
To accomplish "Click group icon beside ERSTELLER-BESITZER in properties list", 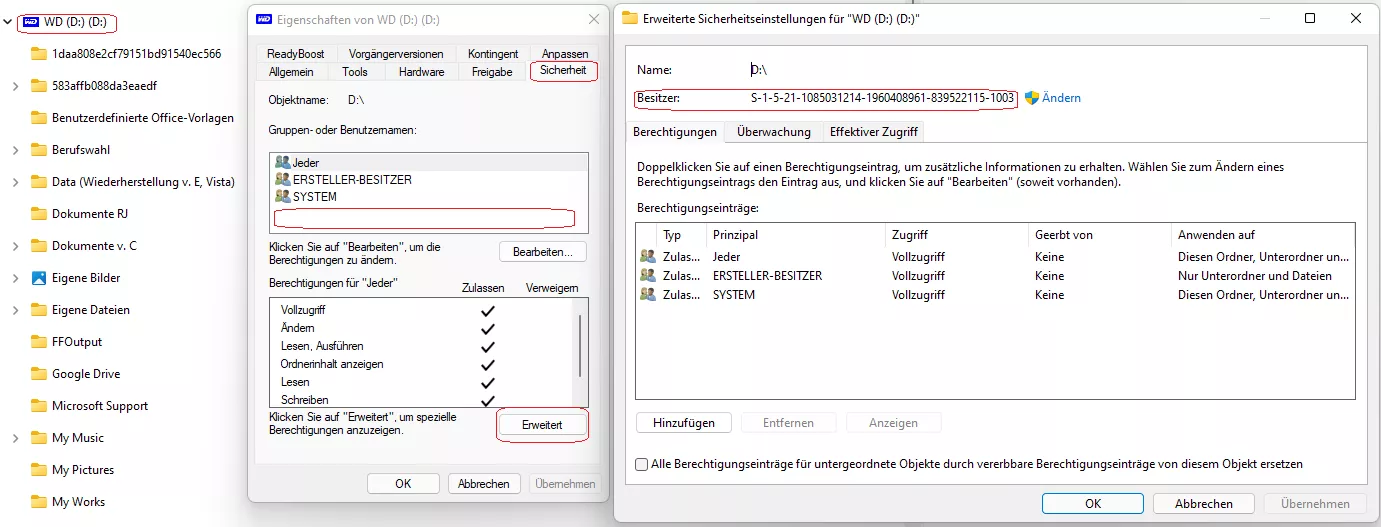I will tap(282, 180).
